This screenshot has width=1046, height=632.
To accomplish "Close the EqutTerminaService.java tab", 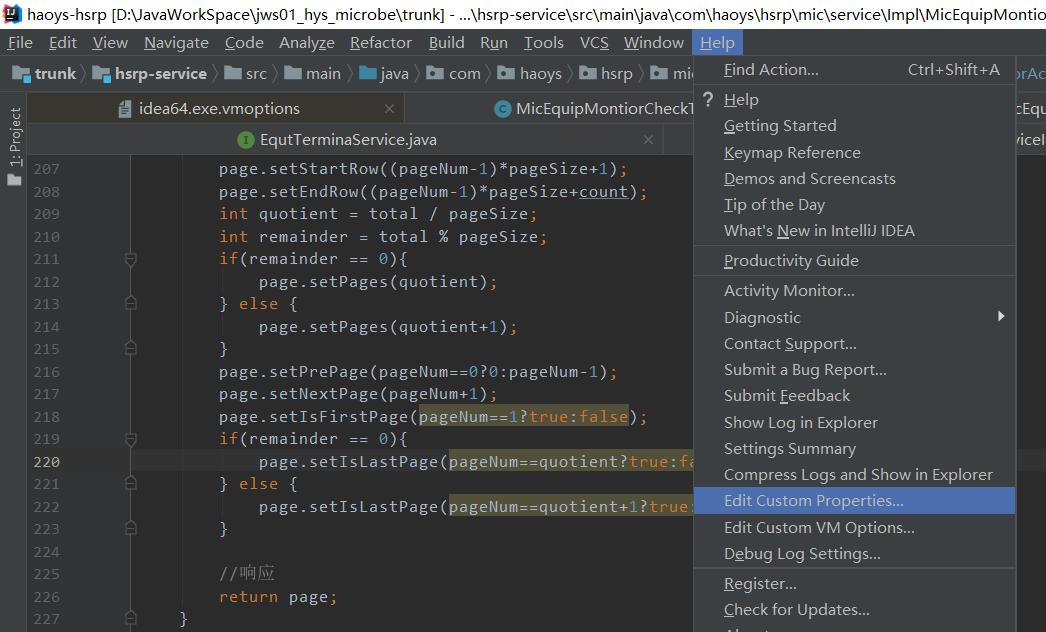I will click(648, 140).
